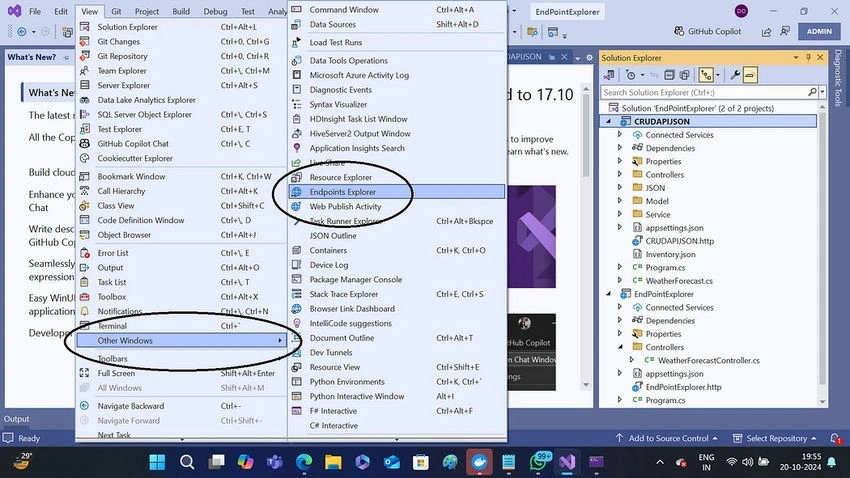Collapse the EndPointExplorer project node
This screenshot has height=478, width=850.
click(x=608, y=294)
